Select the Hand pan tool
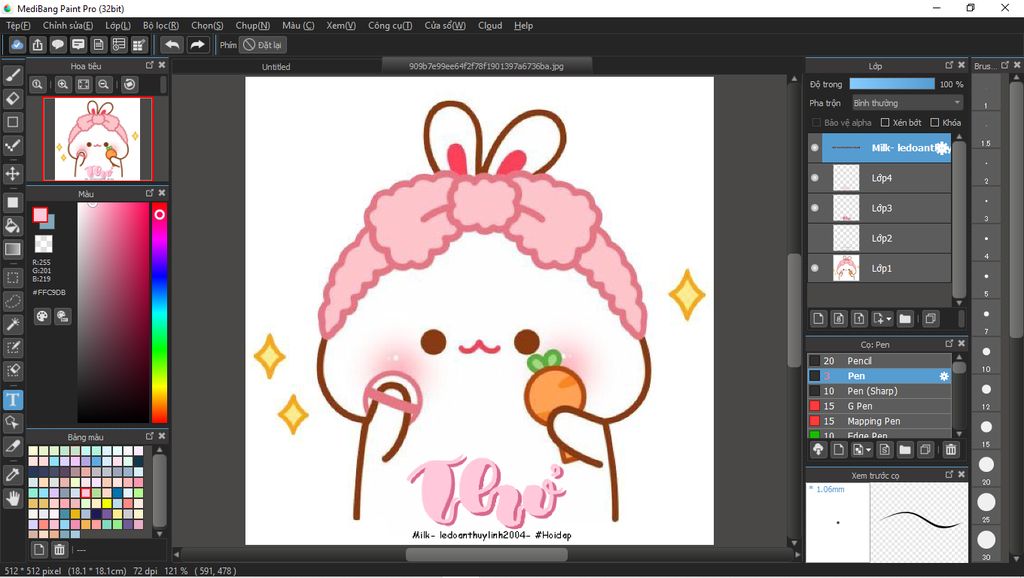Viewport: 1024px width, 578px height. point(12,498)
